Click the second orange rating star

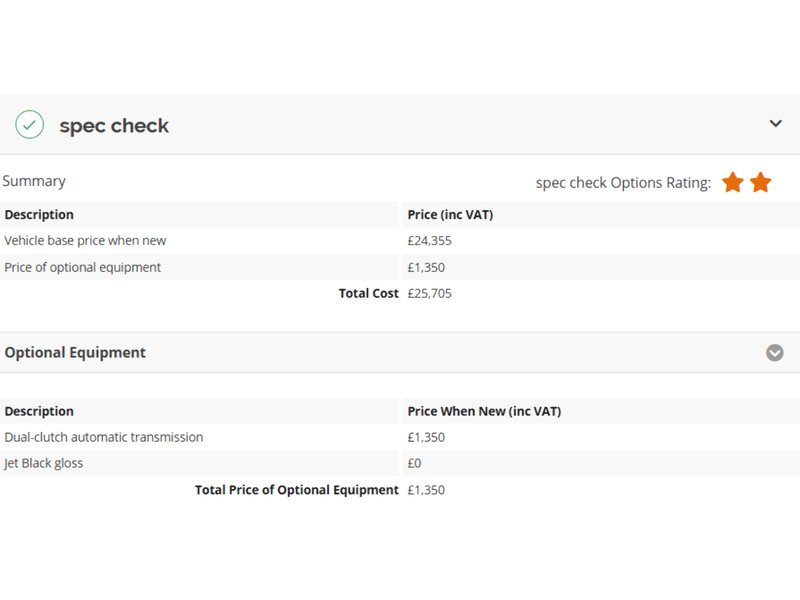click(760, 182)
